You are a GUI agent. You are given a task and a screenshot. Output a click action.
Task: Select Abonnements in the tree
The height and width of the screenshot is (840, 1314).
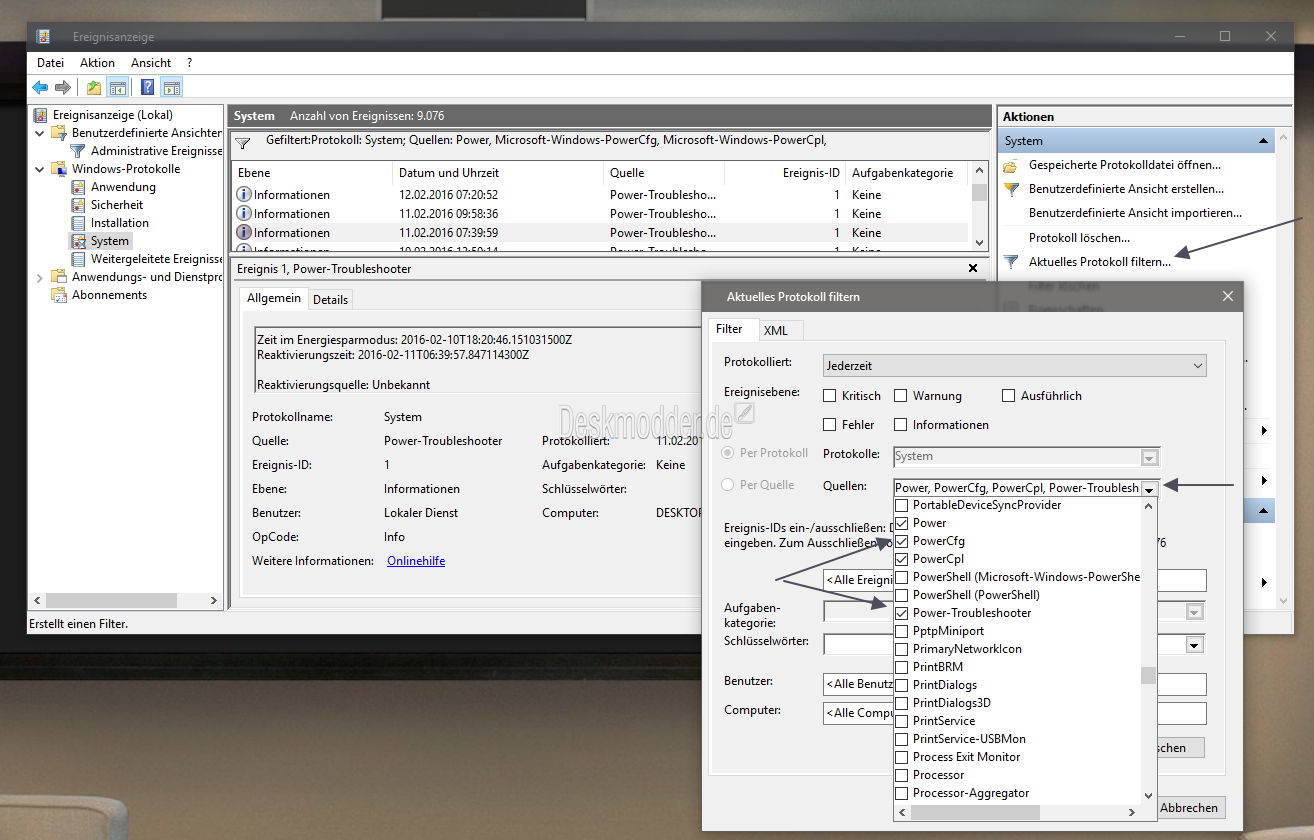coord(109,295)
